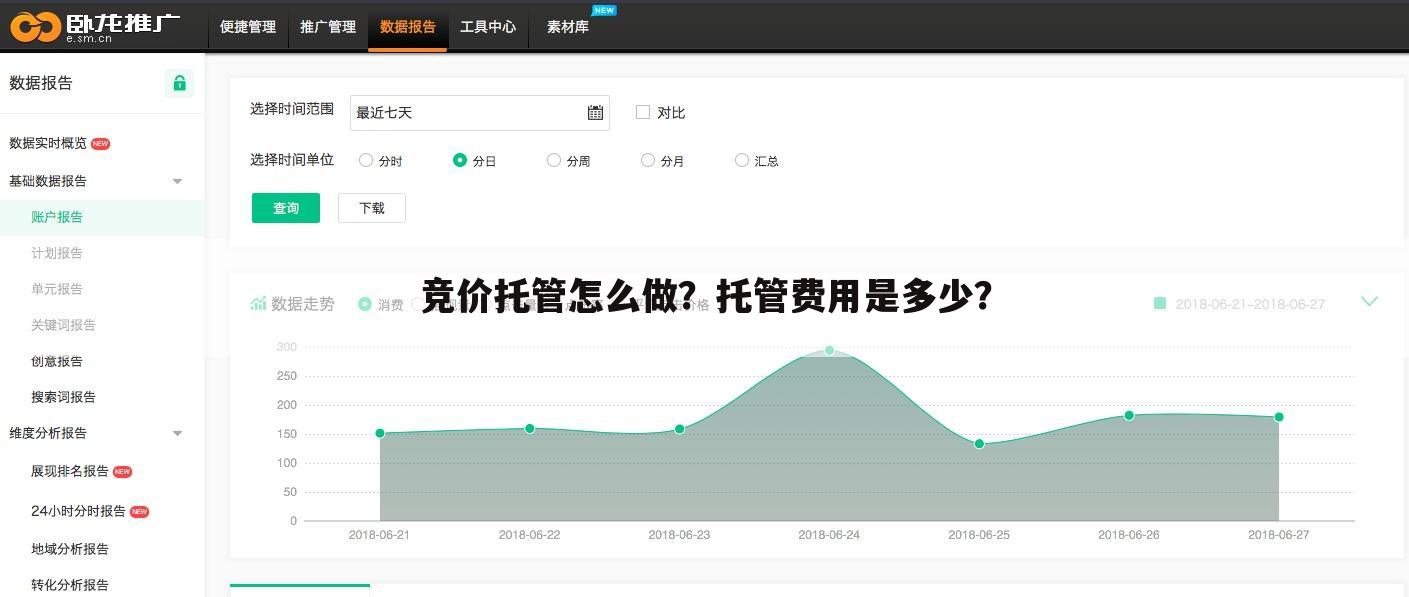Click the NEW badge above 素材库
Viewport: 1409px width, 597px height.
(x=604, y=11)
